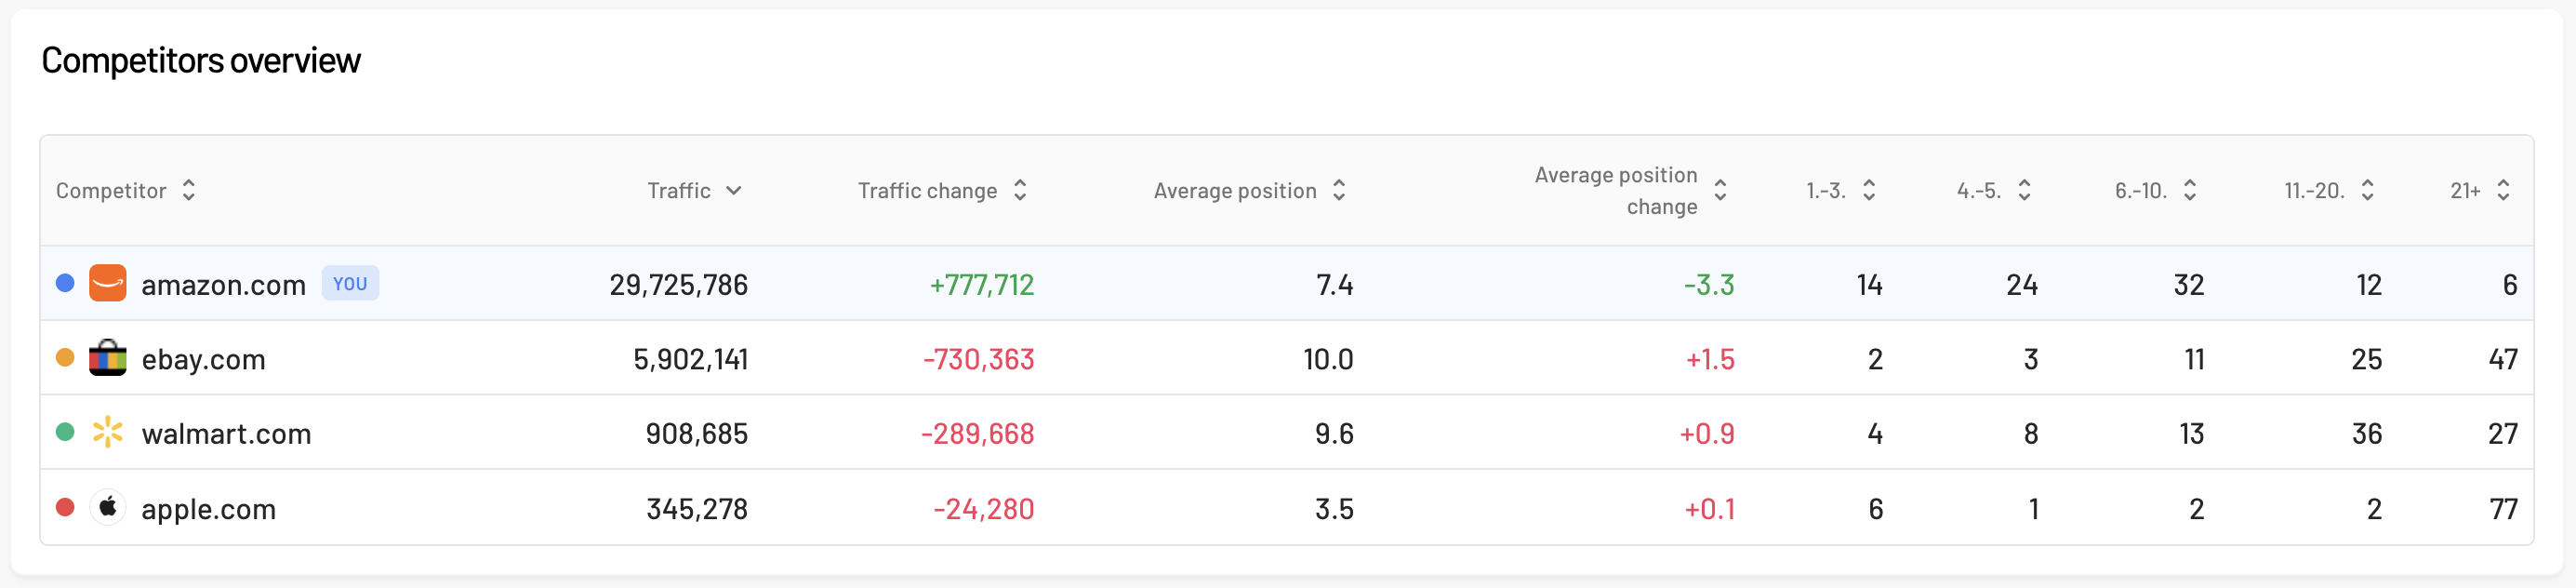Click position change -3.3

point(1709,285)
